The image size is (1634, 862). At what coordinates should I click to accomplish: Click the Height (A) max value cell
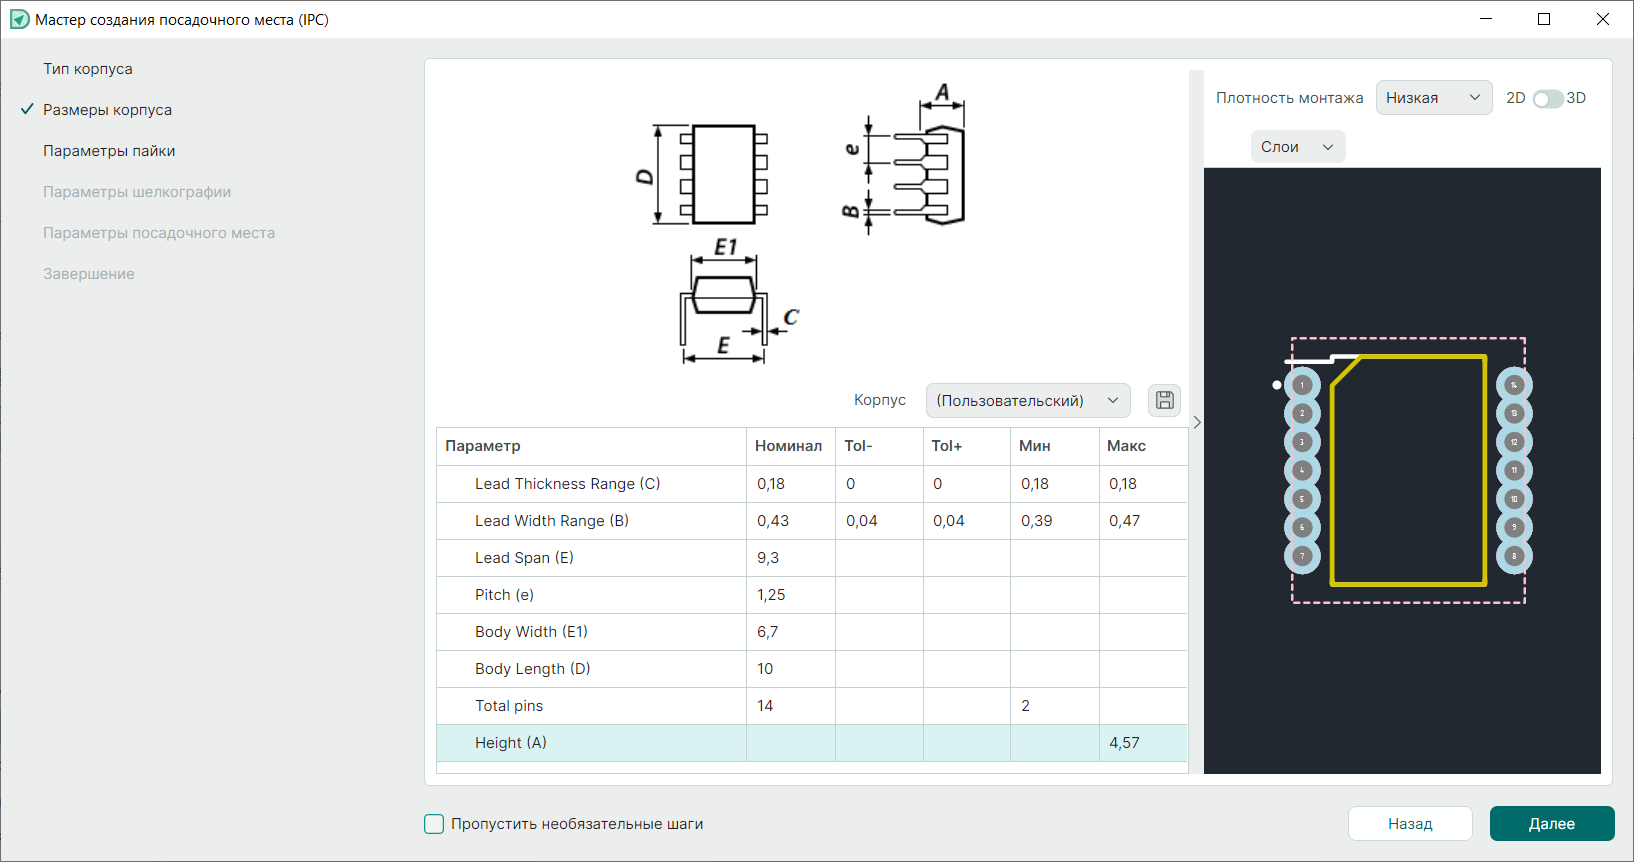pos(1142,743)
